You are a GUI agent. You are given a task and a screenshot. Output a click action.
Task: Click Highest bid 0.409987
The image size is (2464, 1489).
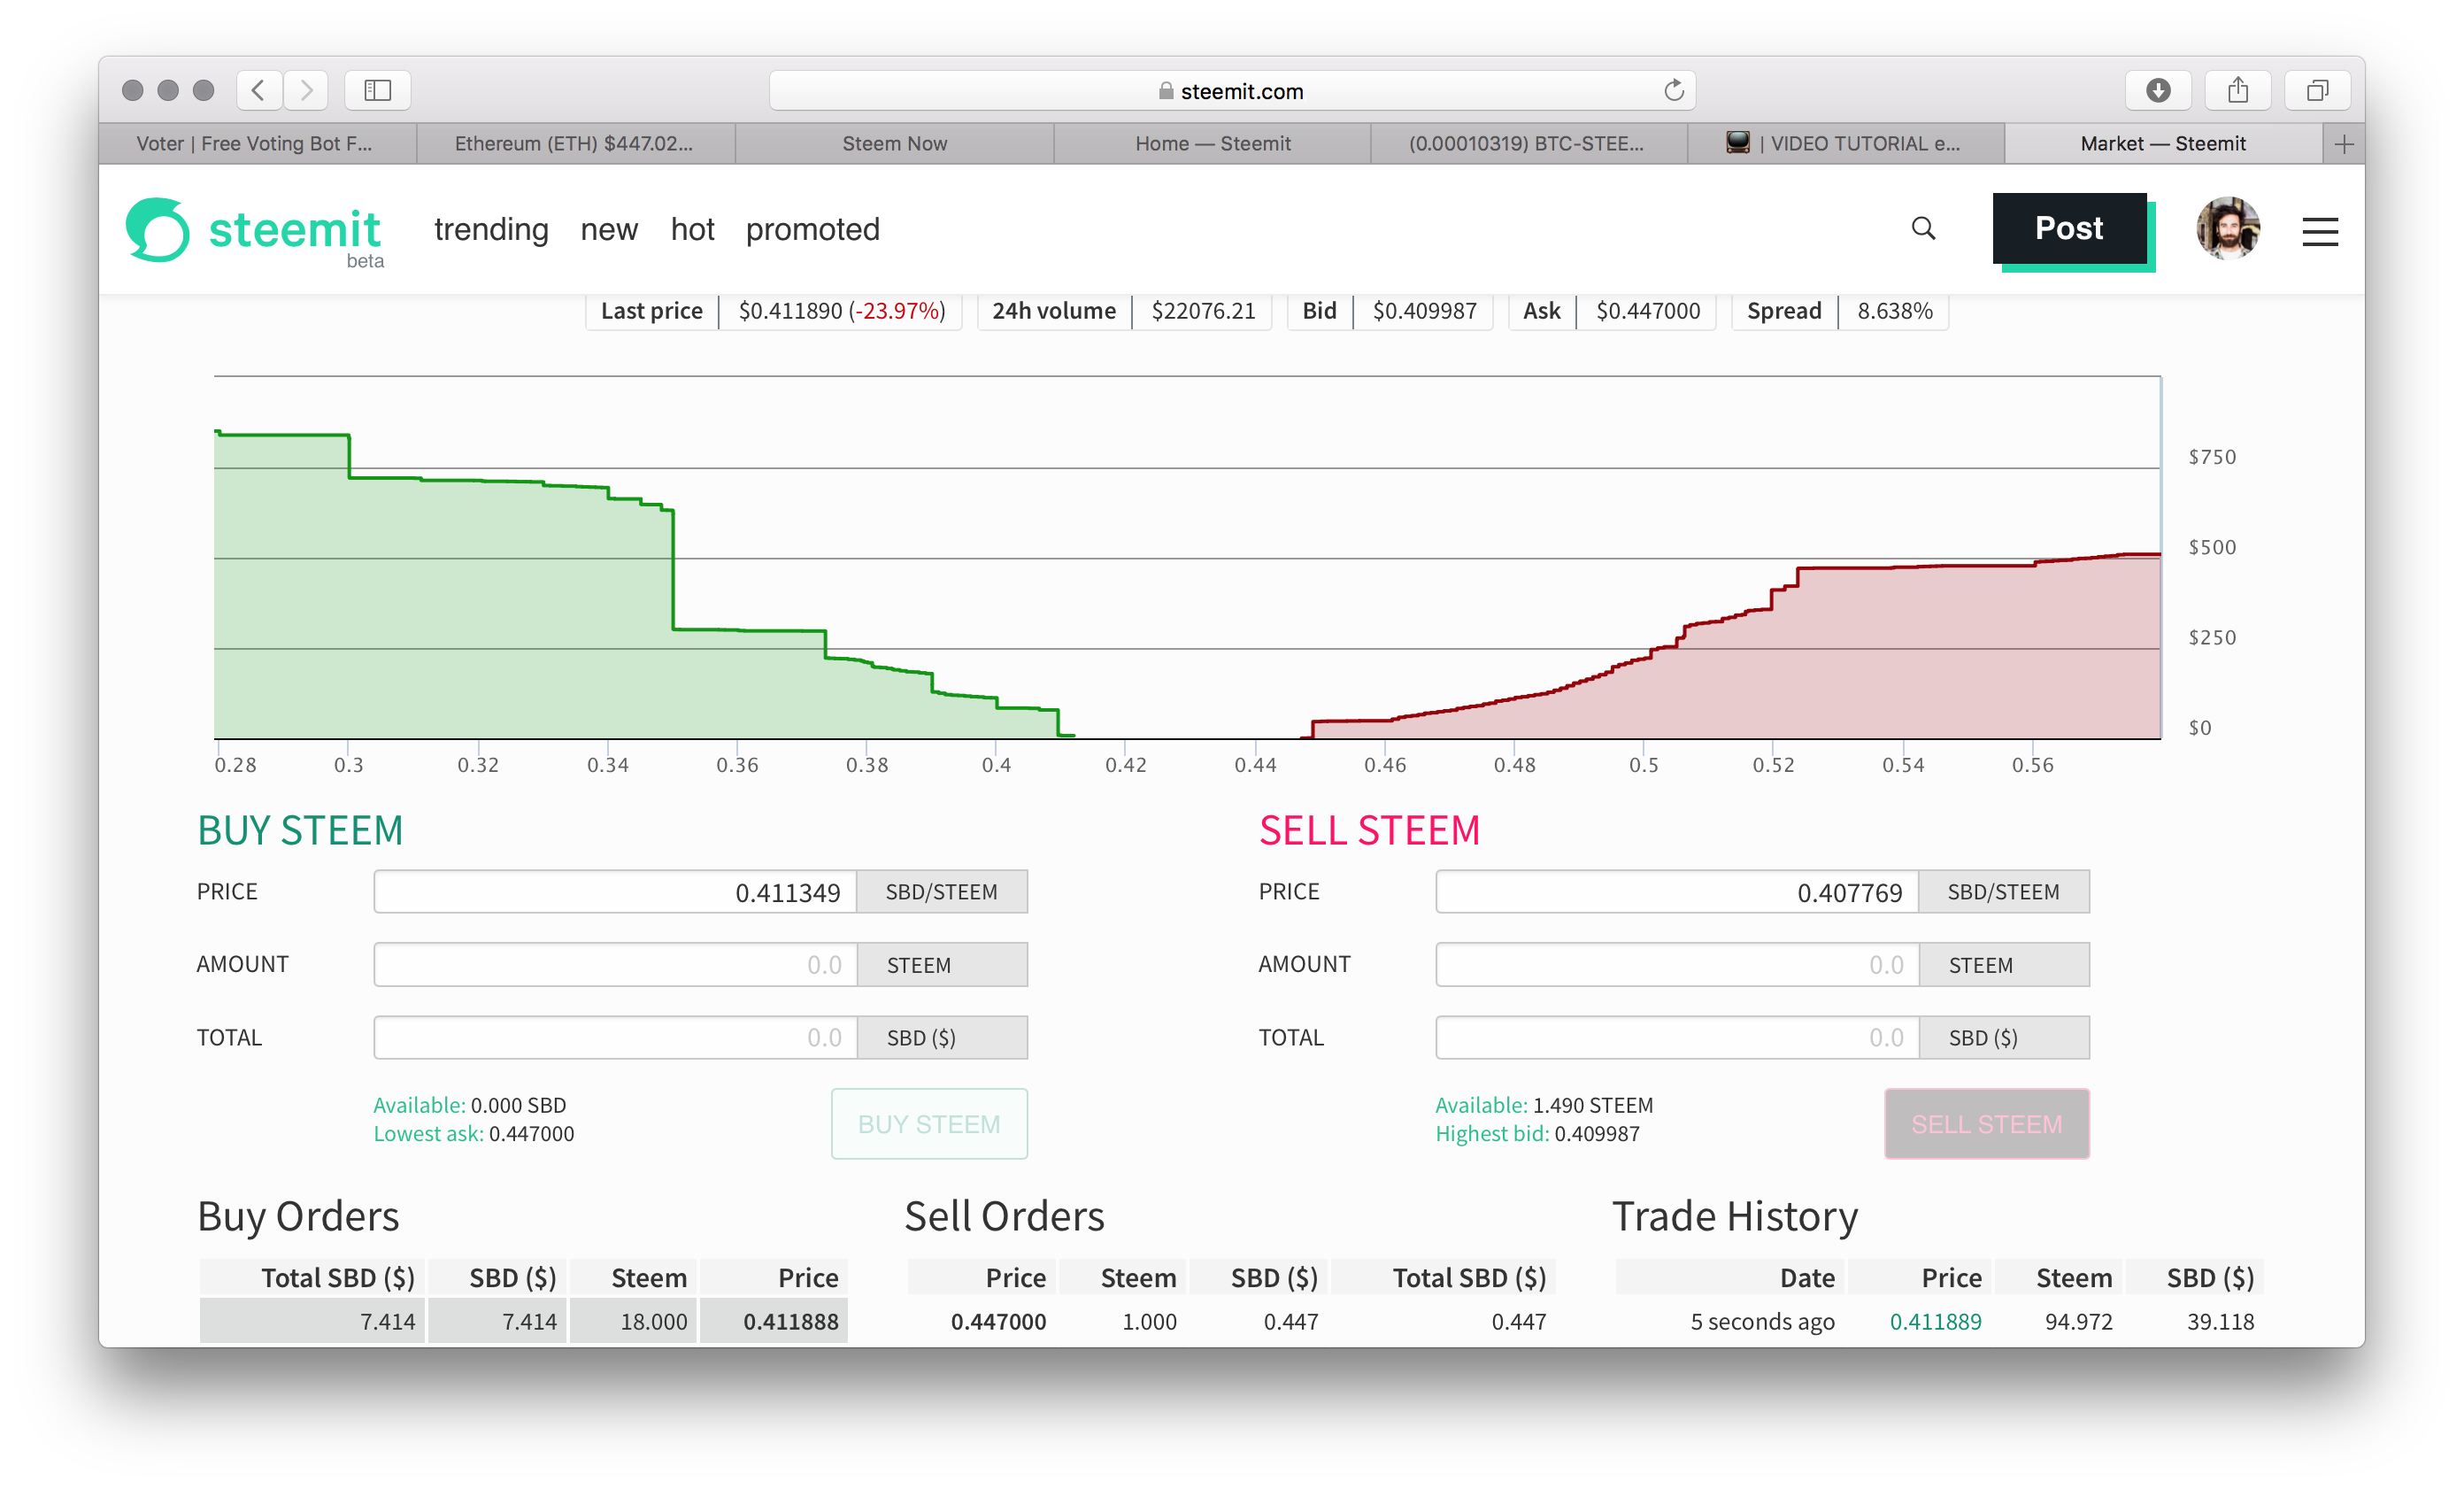(1537, 1134)
